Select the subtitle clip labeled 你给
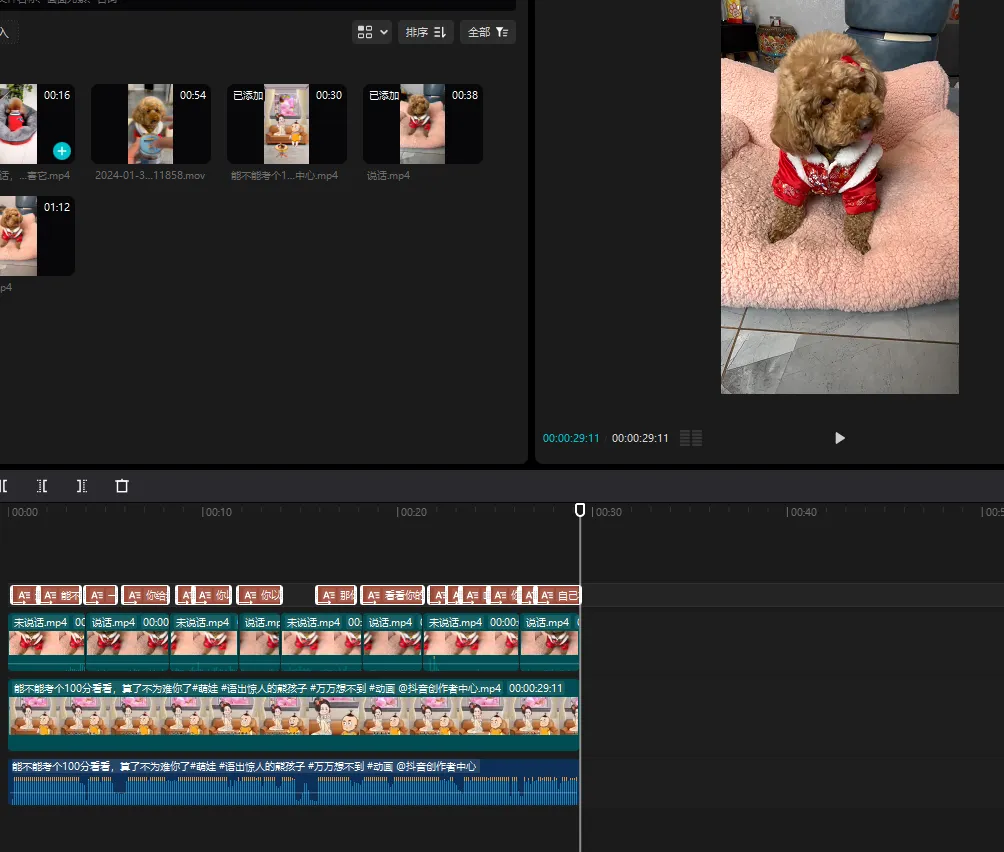 146,595
